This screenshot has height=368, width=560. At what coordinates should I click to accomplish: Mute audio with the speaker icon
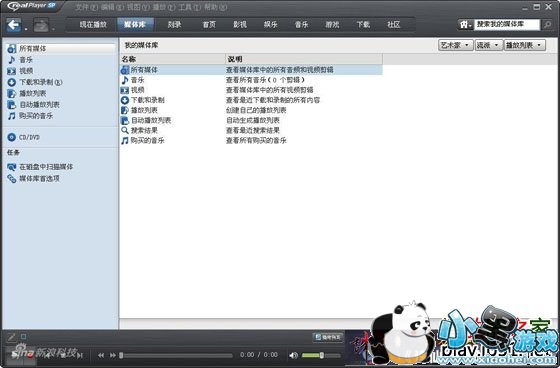[x=293, y=355]
